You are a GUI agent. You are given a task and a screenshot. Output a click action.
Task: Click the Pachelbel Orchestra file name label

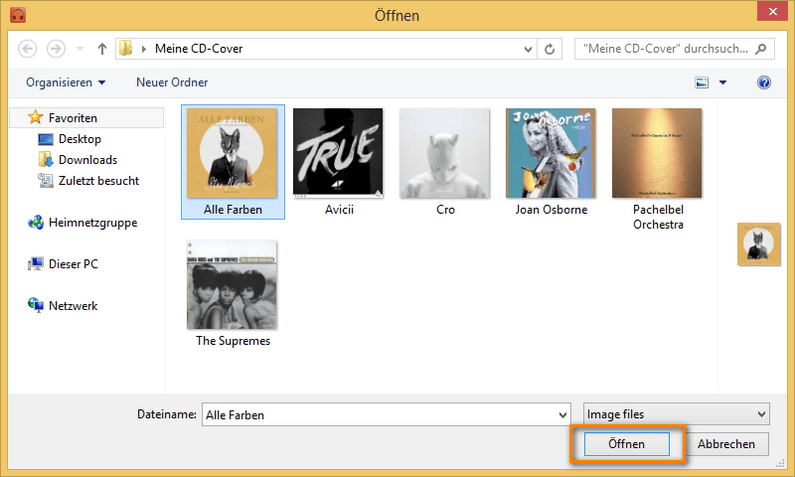[658, 217]
